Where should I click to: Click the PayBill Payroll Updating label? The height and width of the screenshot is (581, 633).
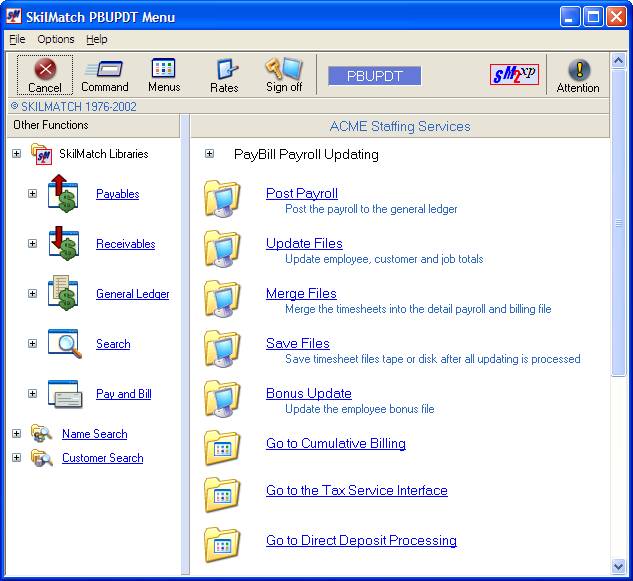[306, 155]
